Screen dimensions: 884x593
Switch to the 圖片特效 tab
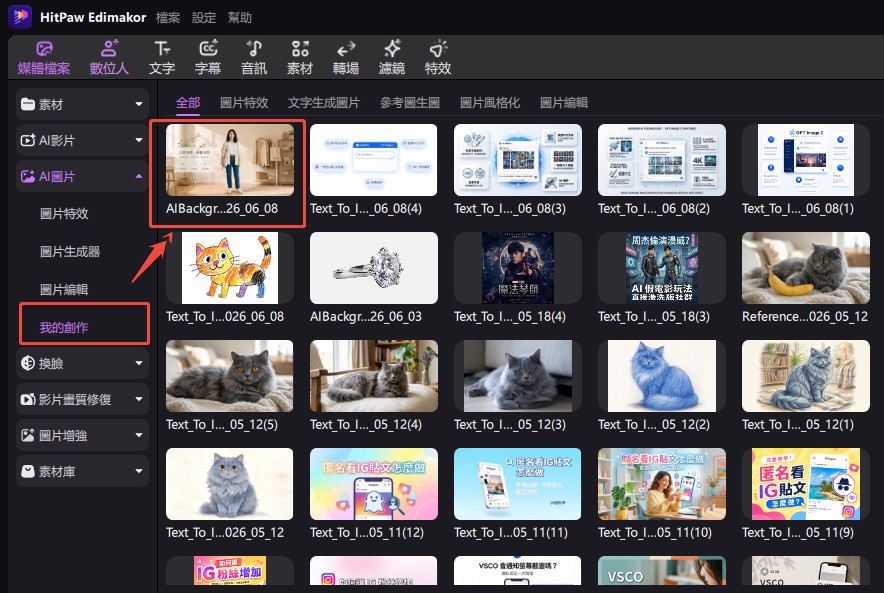244,103
